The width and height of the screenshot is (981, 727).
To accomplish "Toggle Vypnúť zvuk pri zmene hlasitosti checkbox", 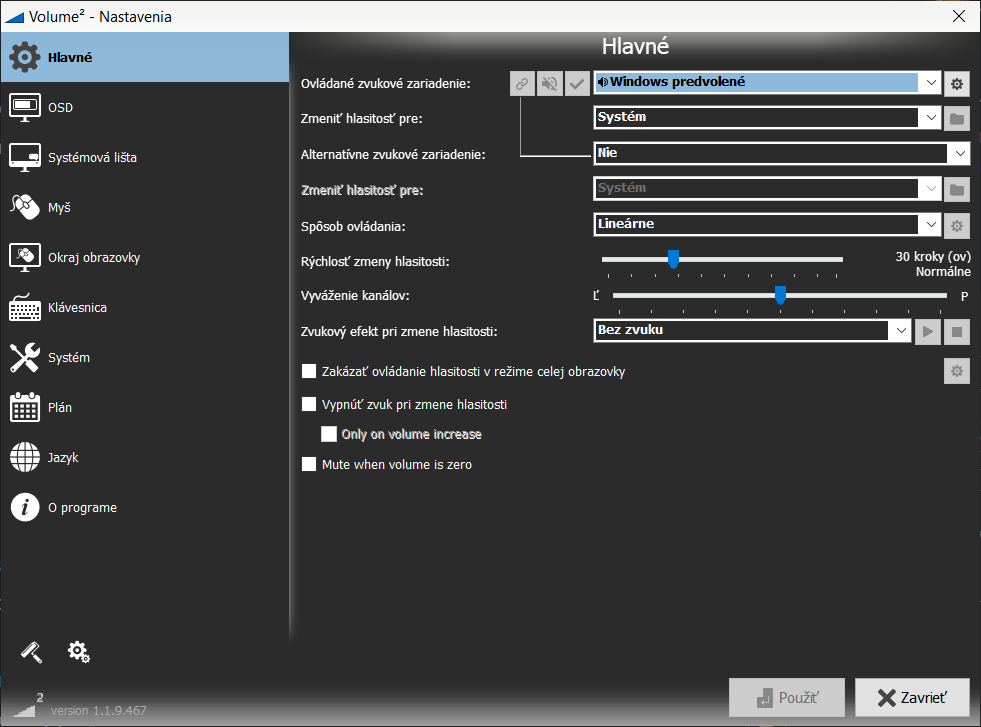I will click(309, 405).
